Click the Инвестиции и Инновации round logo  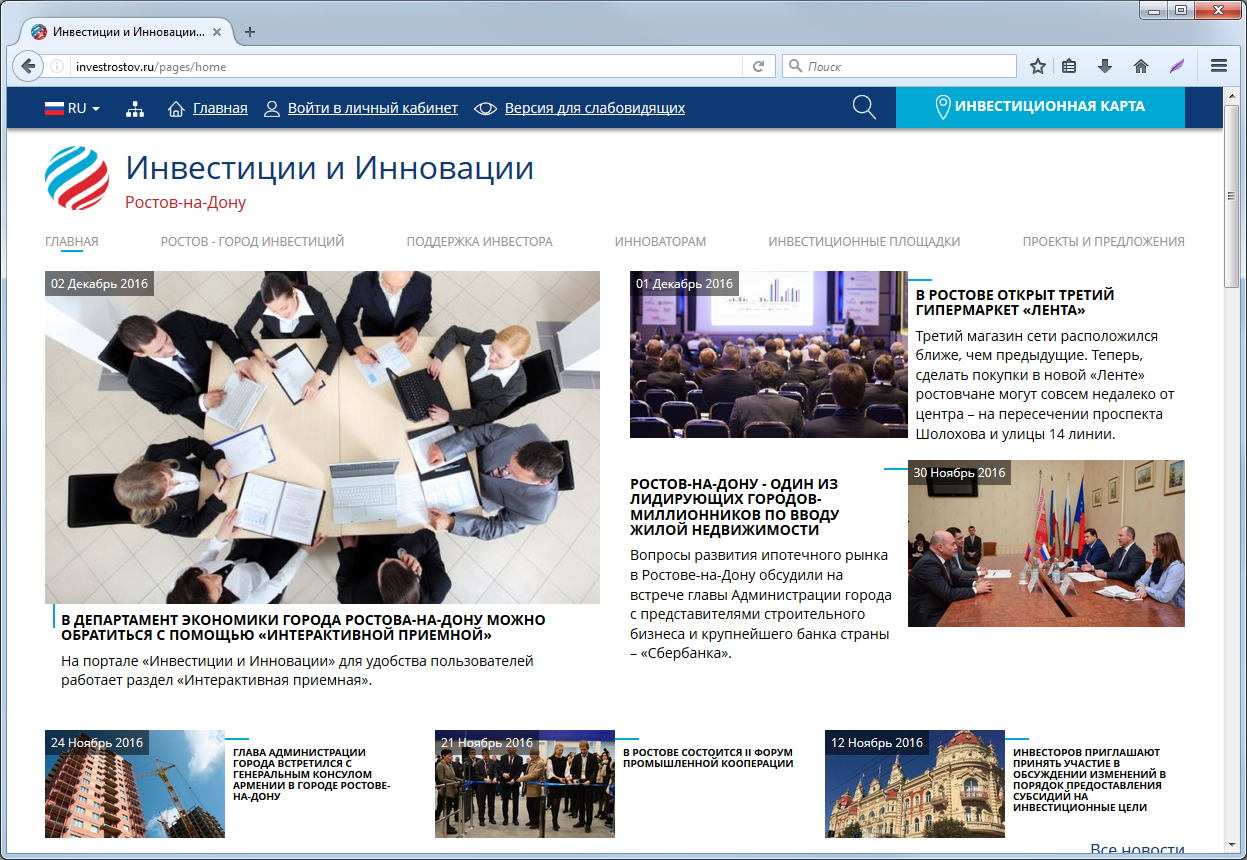pyautogui.click(x=77, y=178)
